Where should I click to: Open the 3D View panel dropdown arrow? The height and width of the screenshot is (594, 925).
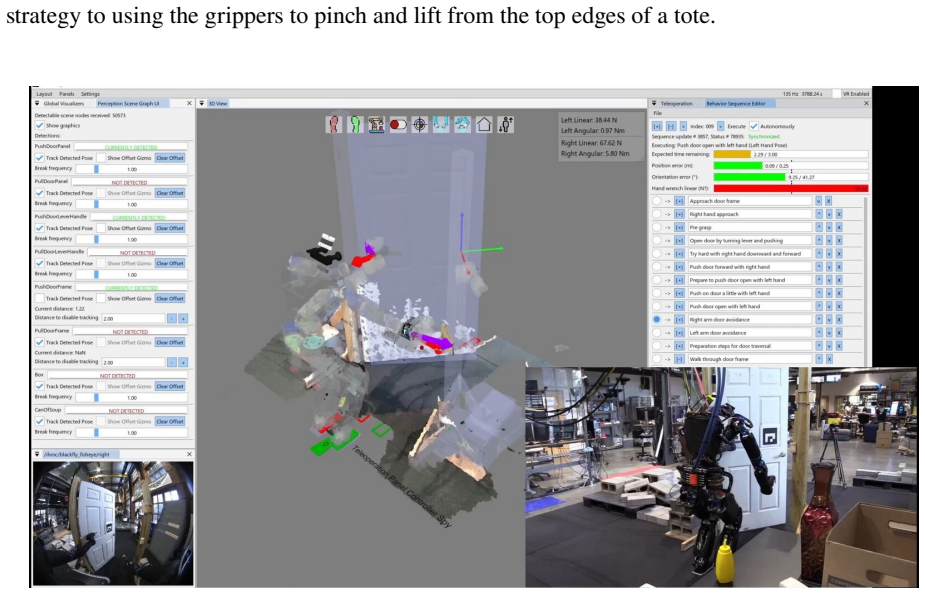202,103
